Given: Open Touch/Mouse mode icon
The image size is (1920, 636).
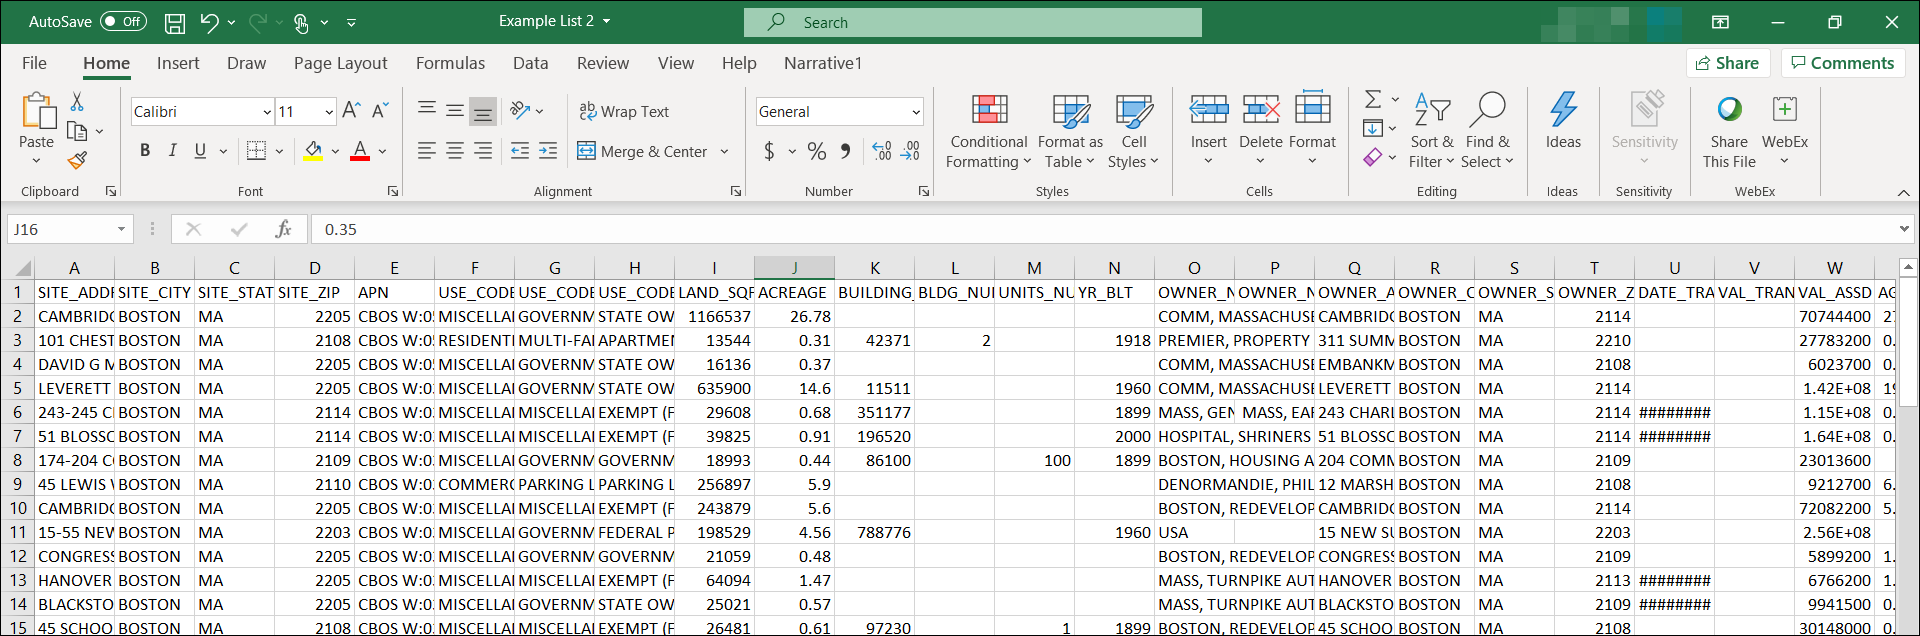Looking at the screenshot, I should 301,22.
